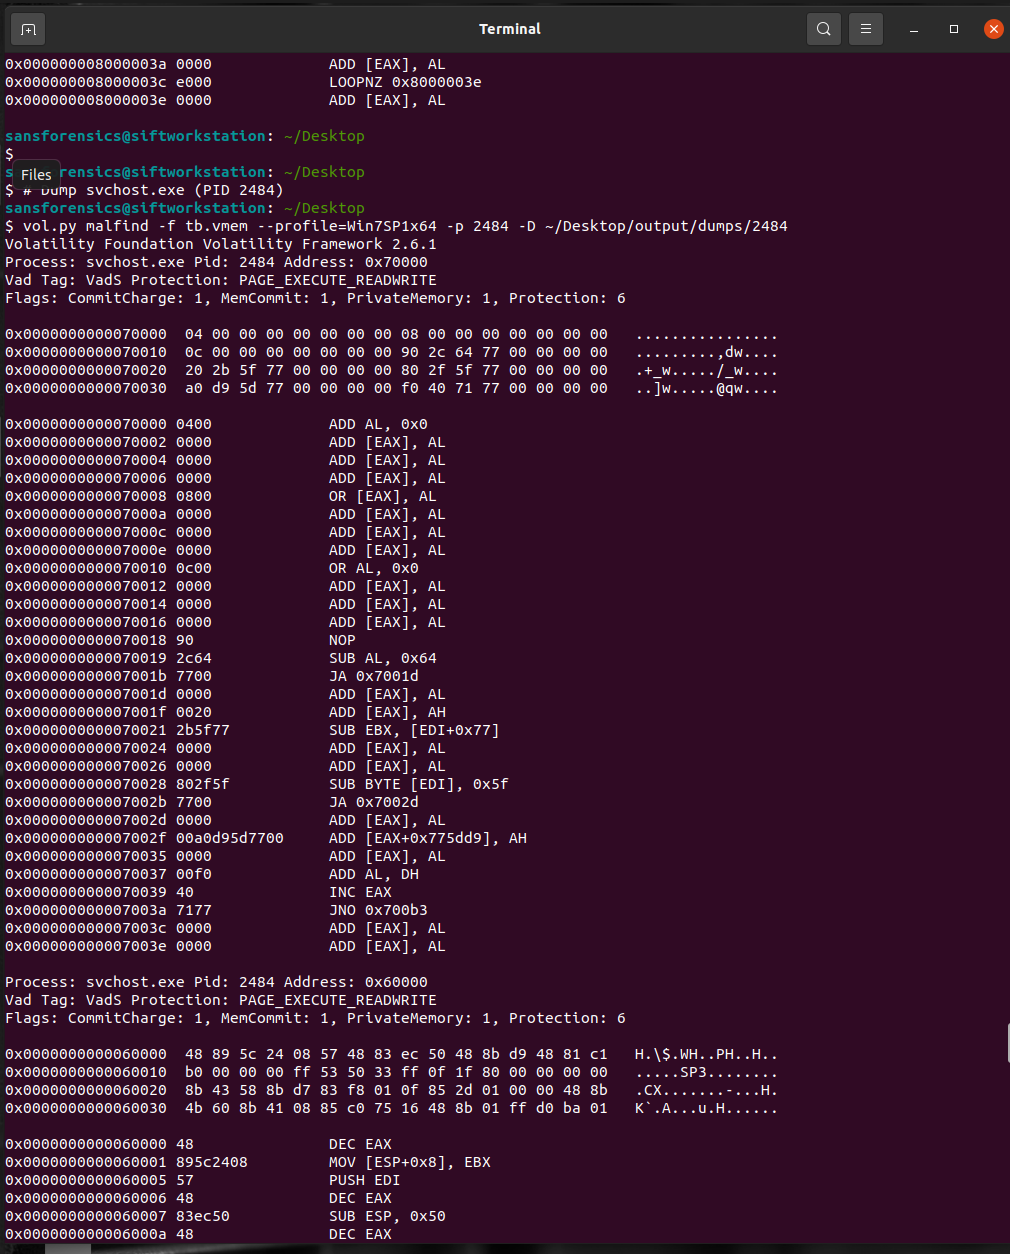Click hex dump ASCII '..]w.....@qw....'

coord(706,388)
